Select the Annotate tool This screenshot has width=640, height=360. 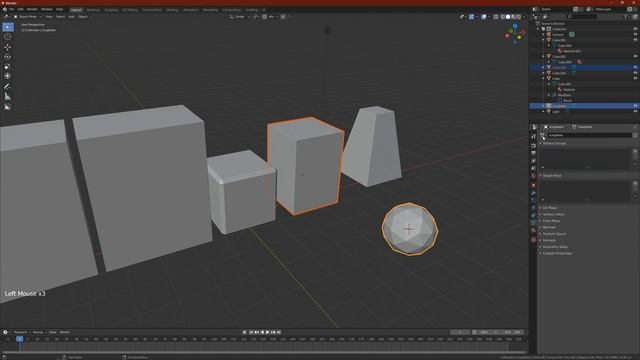[7, 87]
